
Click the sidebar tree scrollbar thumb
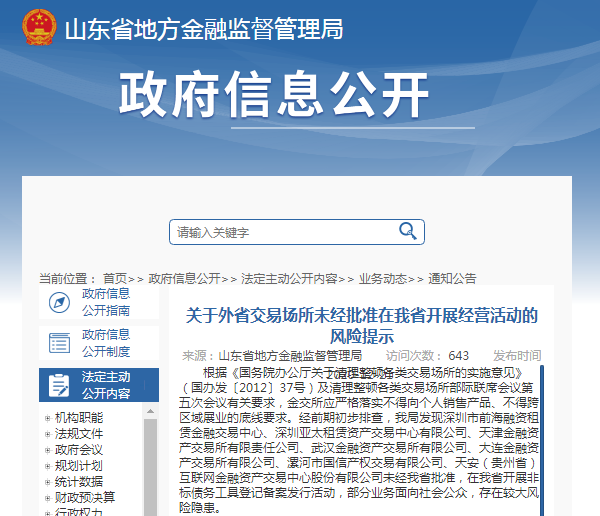tap(150, 467)
